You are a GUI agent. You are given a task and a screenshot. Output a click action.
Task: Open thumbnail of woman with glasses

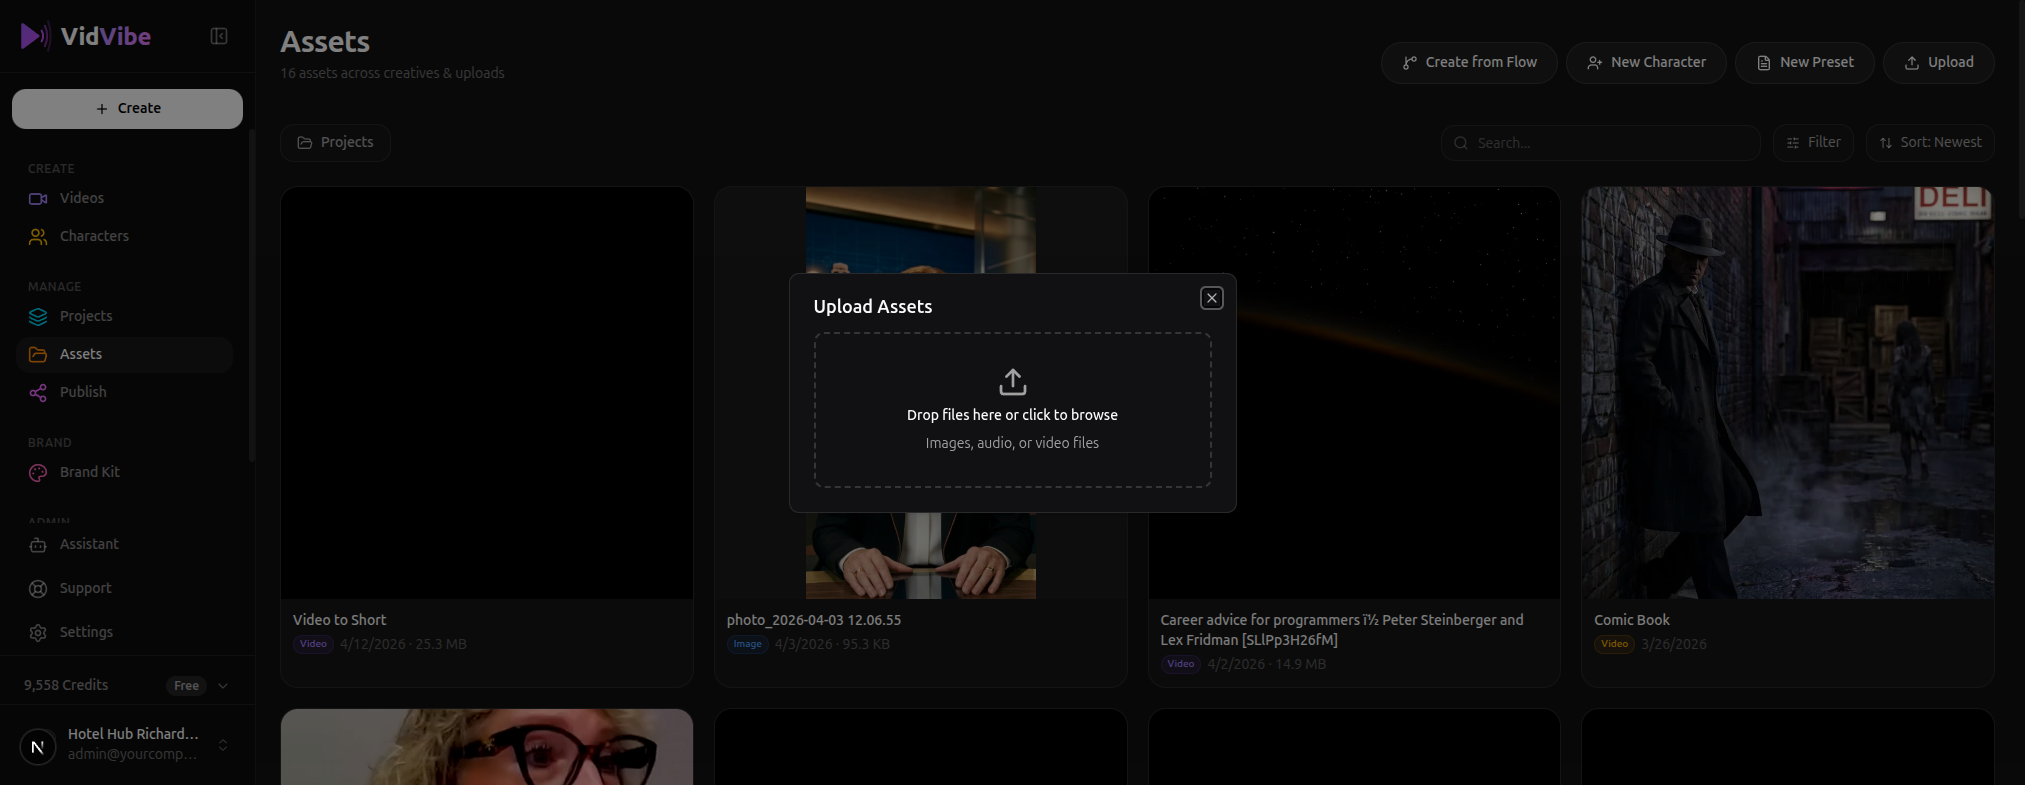pyautogui.click(x=487, y=747)
